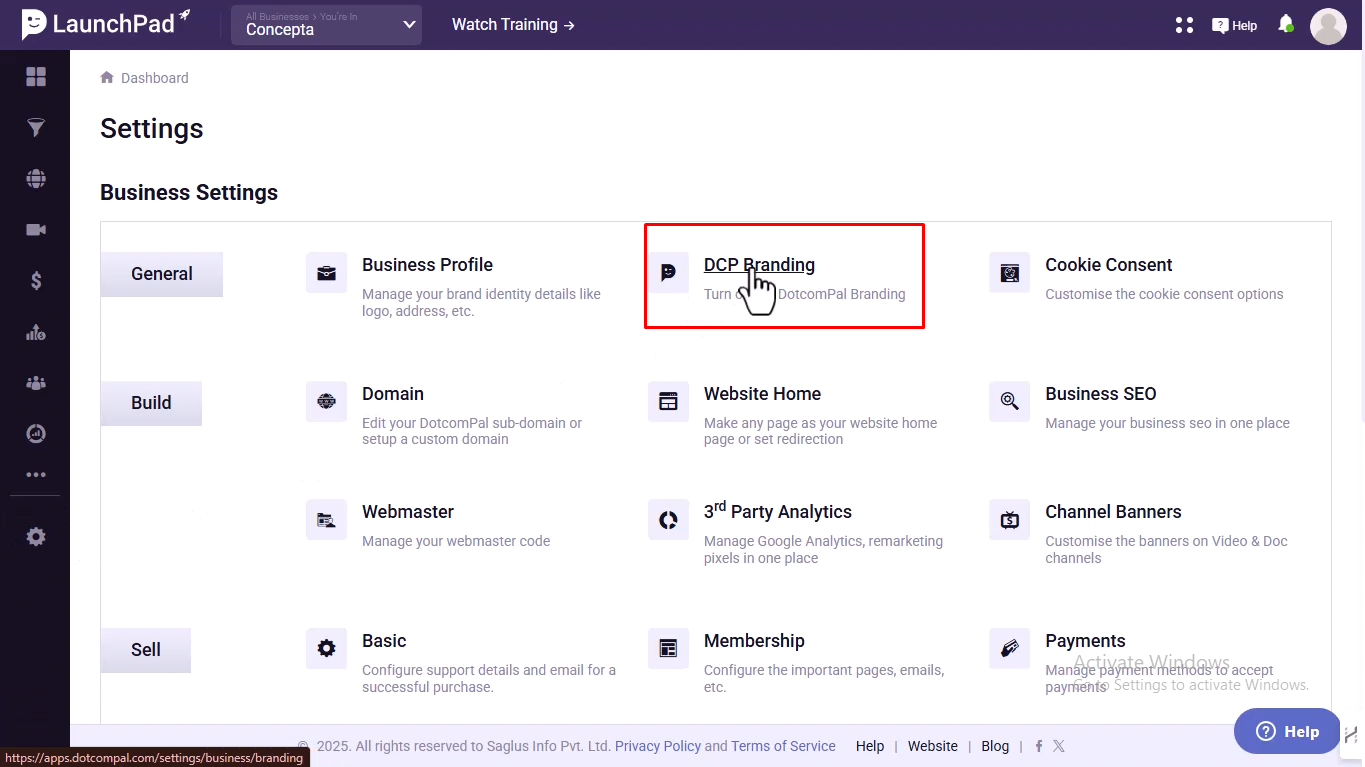
Task: Open the analytics gauge icon in sidebar
Action: tap(36, 433)
